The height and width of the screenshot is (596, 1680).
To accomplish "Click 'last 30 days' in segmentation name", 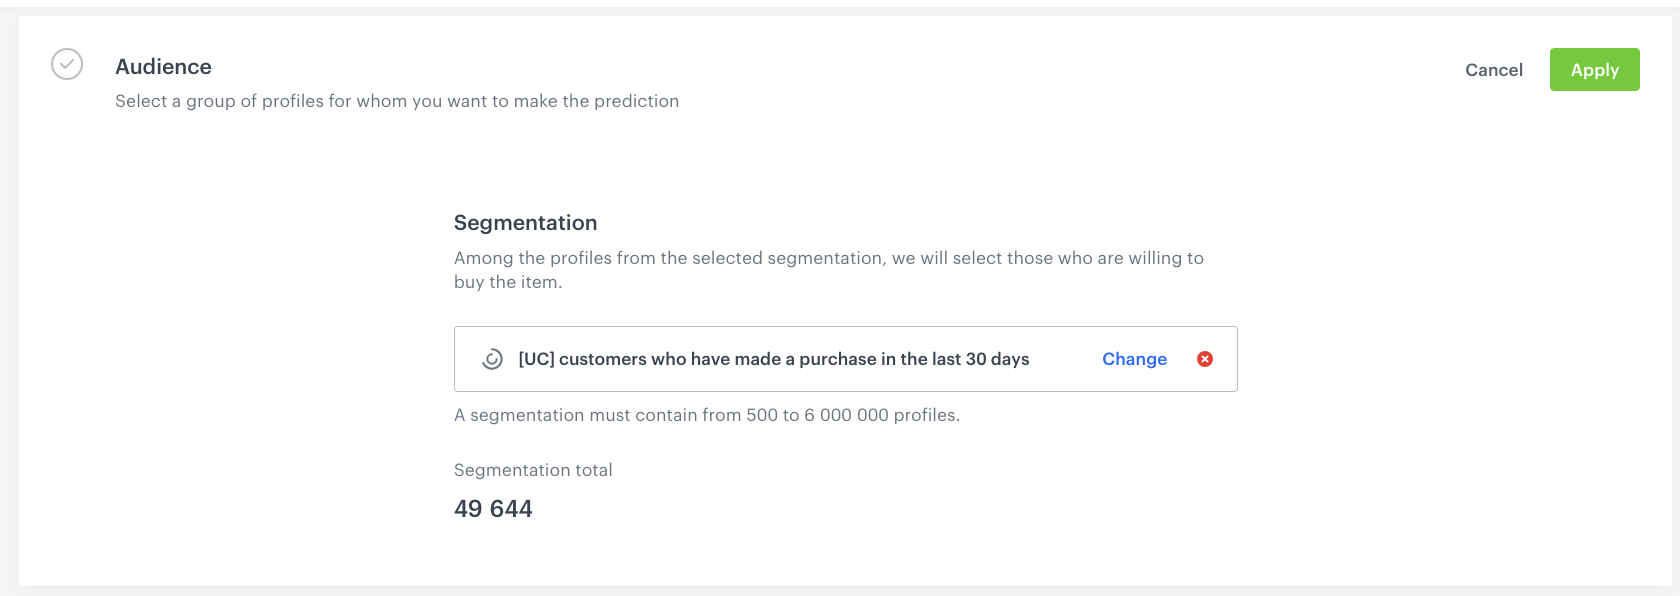I will pyautogui.click(x=980, y=359).
